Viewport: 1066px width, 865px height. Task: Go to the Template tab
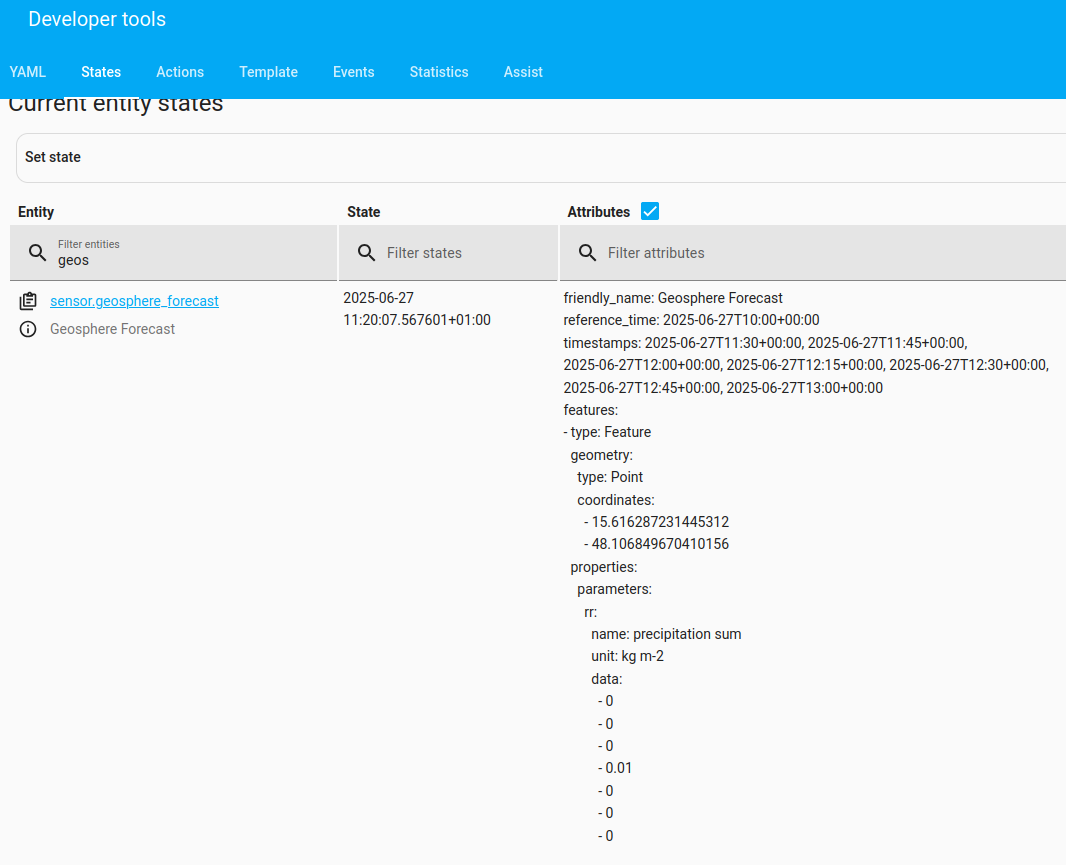click(269, 72)
